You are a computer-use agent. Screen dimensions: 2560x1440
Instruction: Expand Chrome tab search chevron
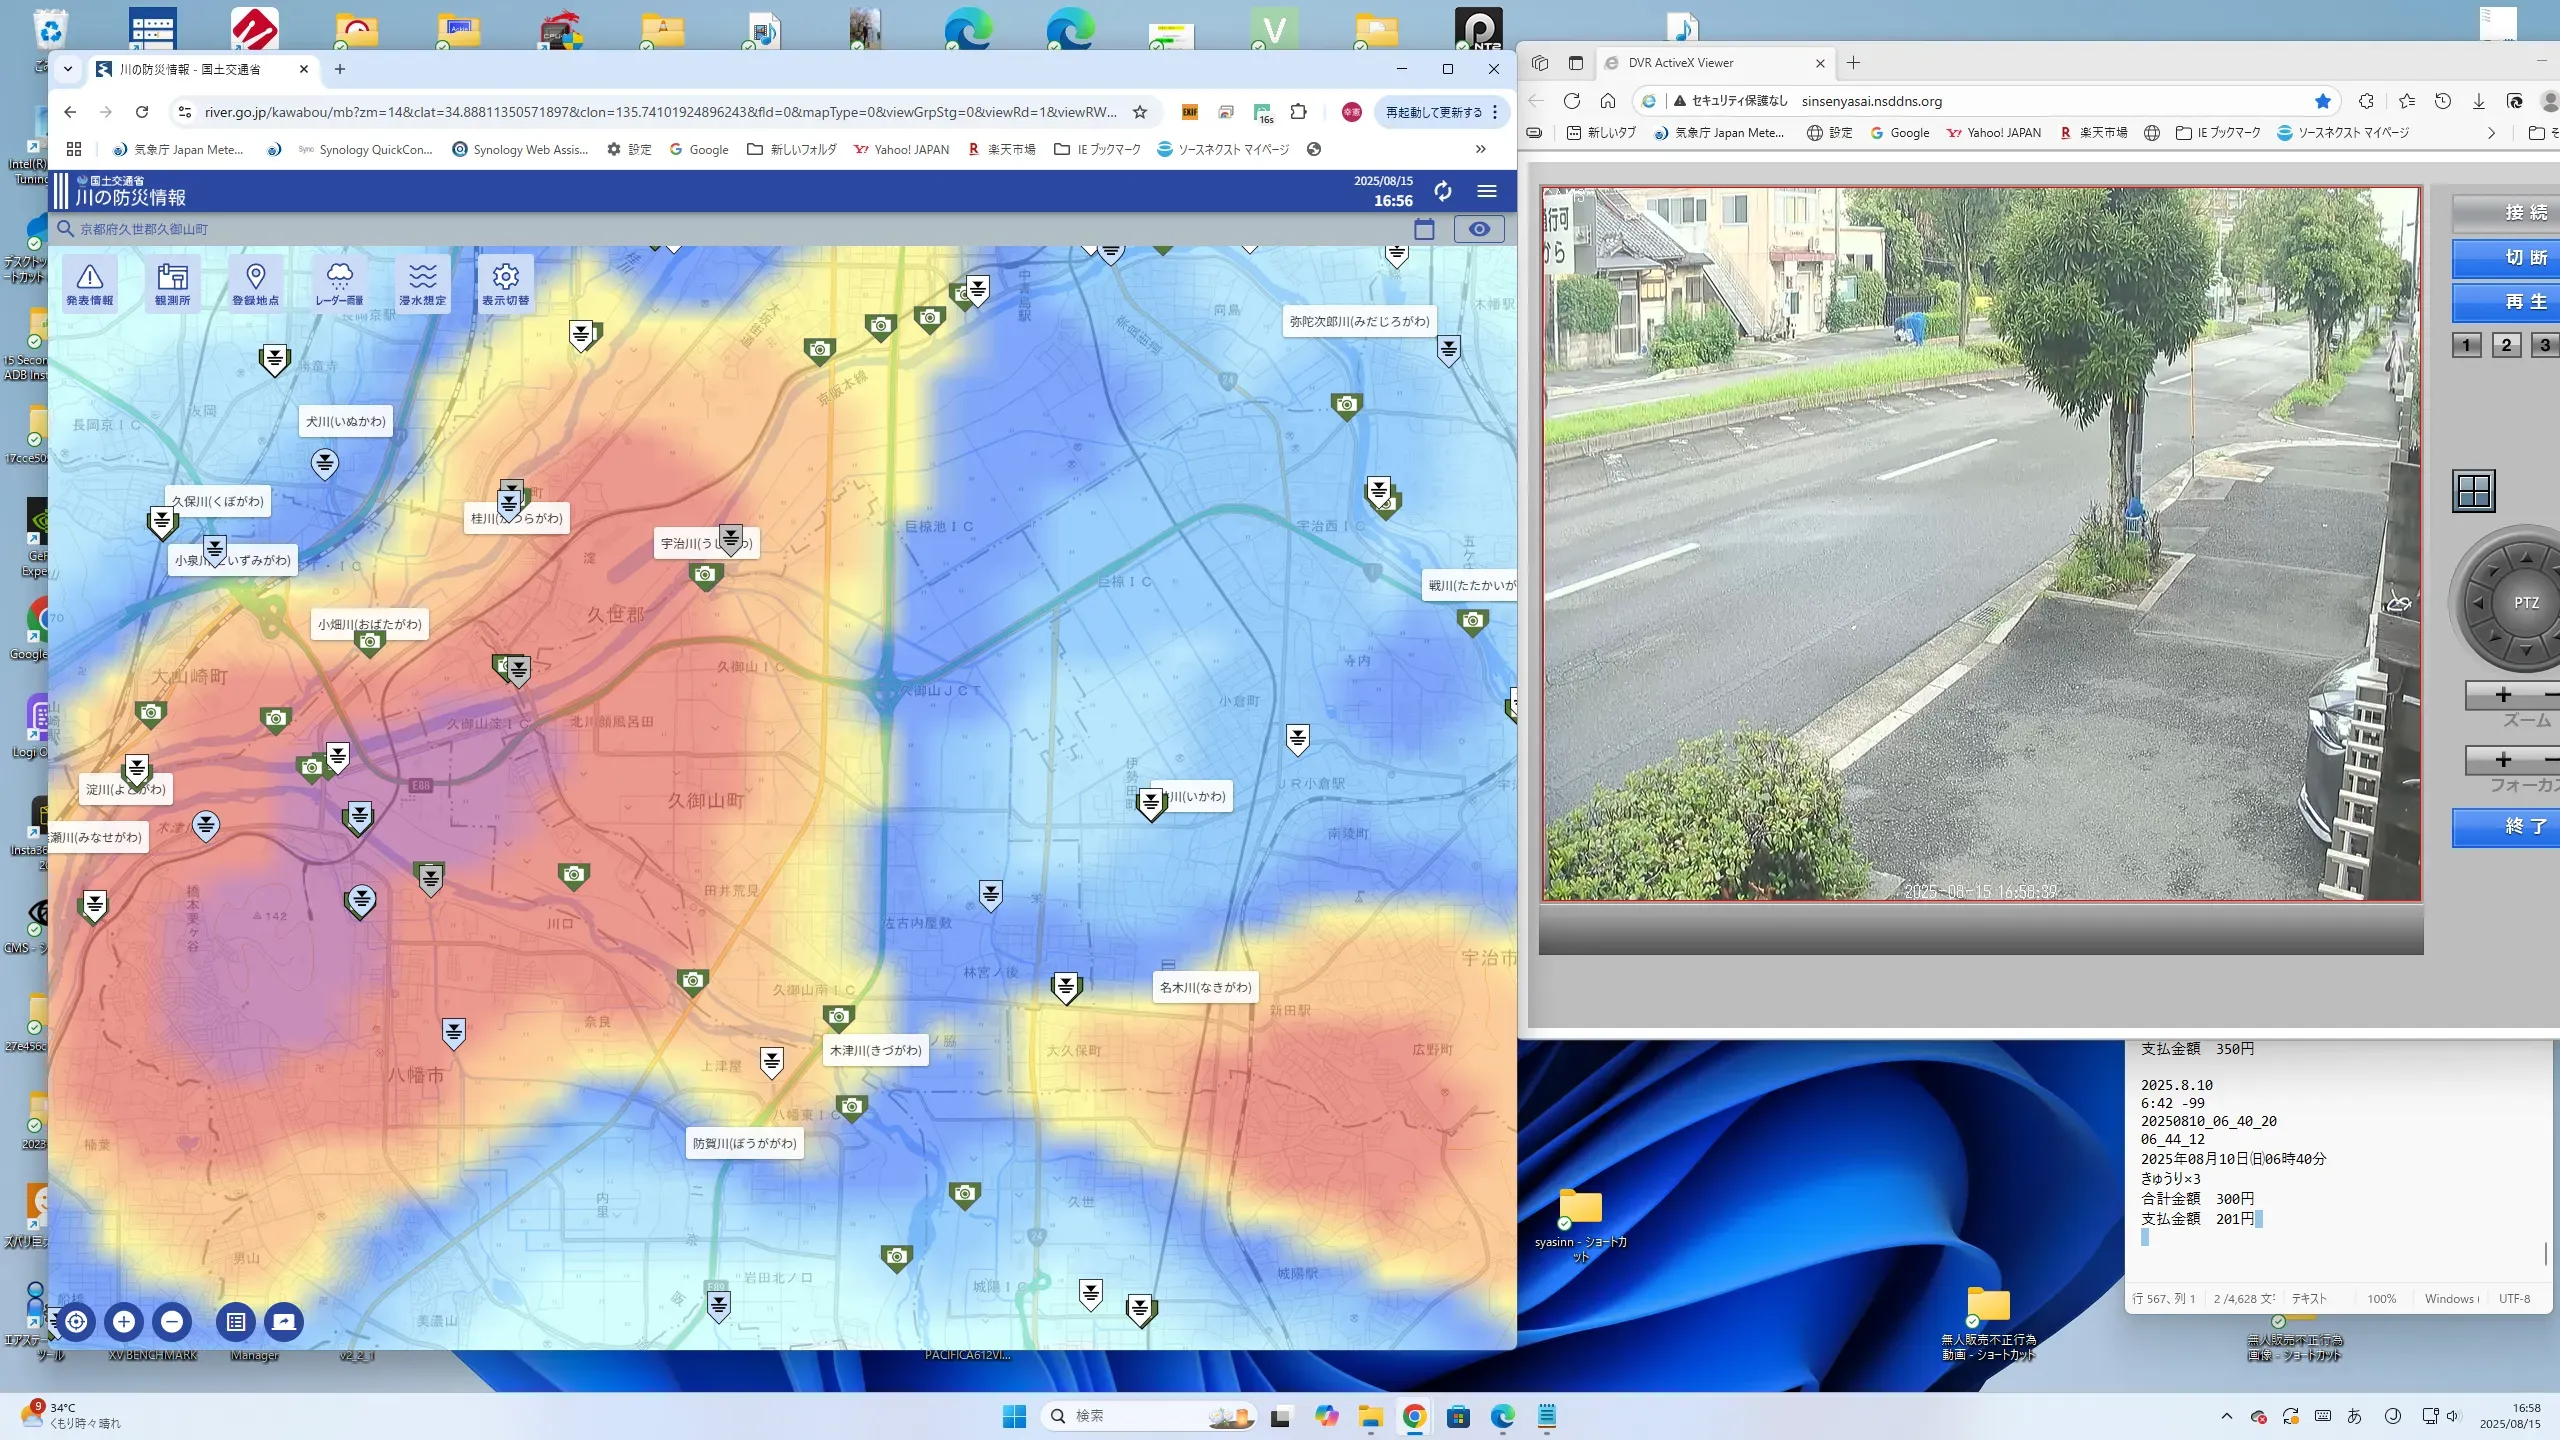coord(68,69)
